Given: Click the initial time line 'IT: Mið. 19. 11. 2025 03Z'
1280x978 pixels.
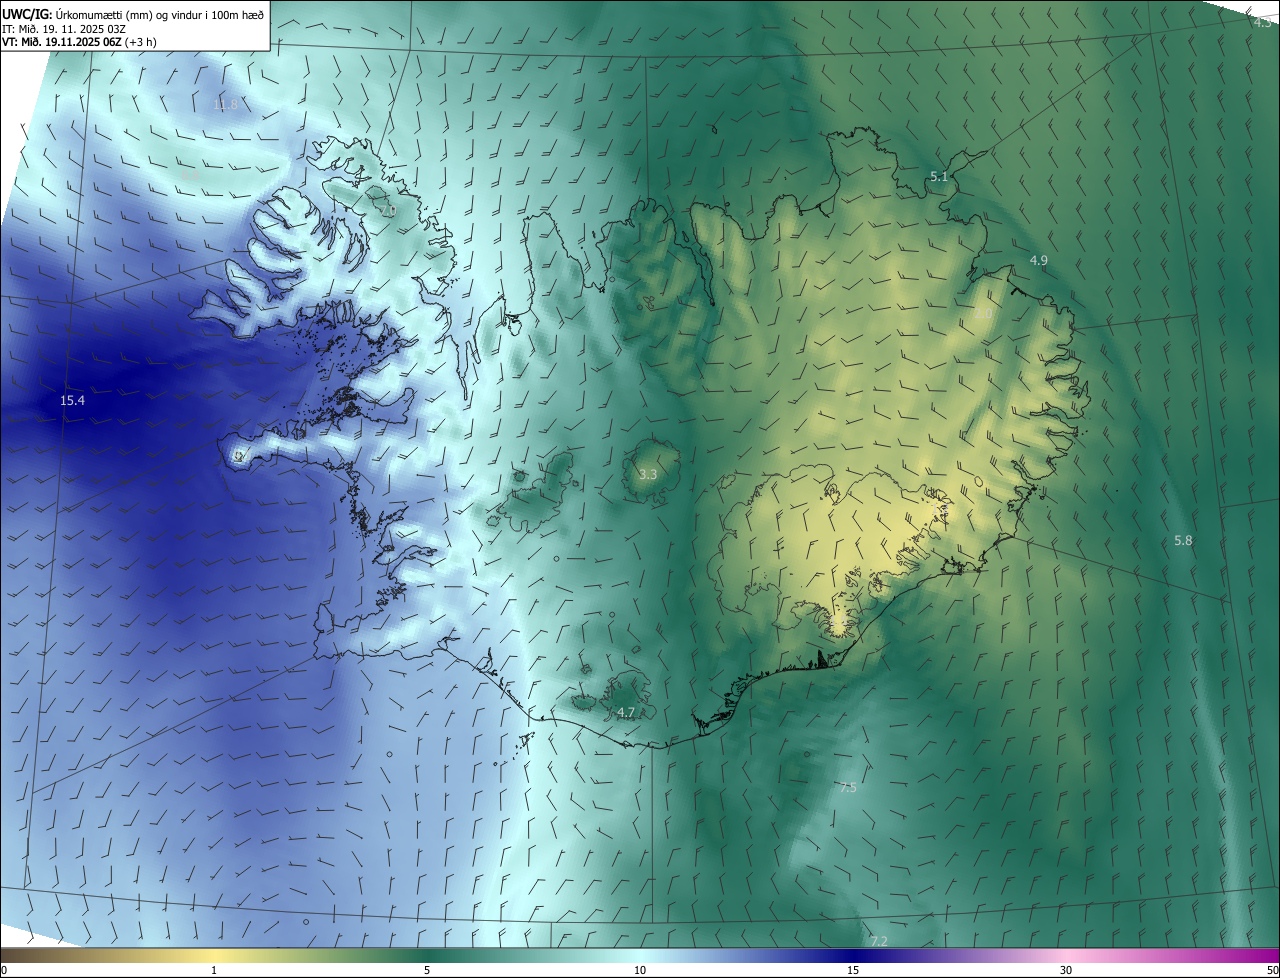Looking at the screenshot, I should (64, 29).
